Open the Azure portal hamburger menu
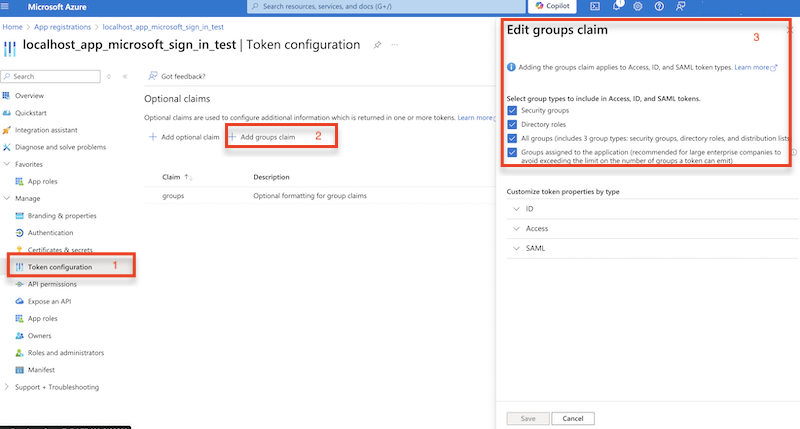Screen dimensions: 800x429 [x=5, y=7]
